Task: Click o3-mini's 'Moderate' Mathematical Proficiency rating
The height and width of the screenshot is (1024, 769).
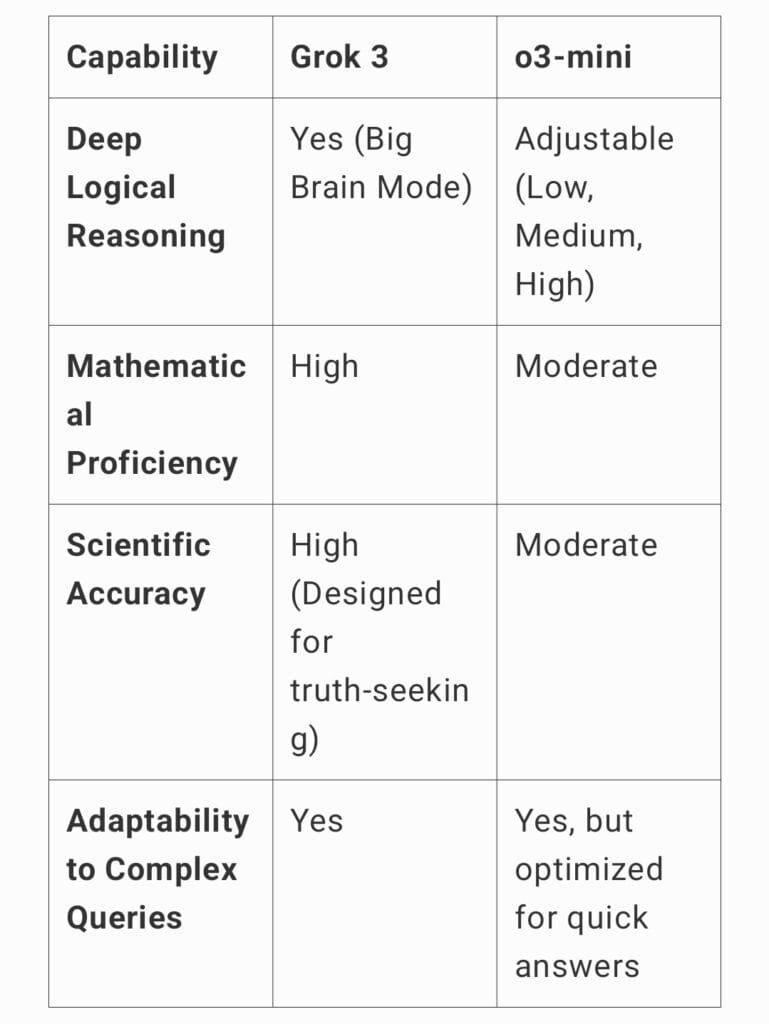Action: click(586, 366)
